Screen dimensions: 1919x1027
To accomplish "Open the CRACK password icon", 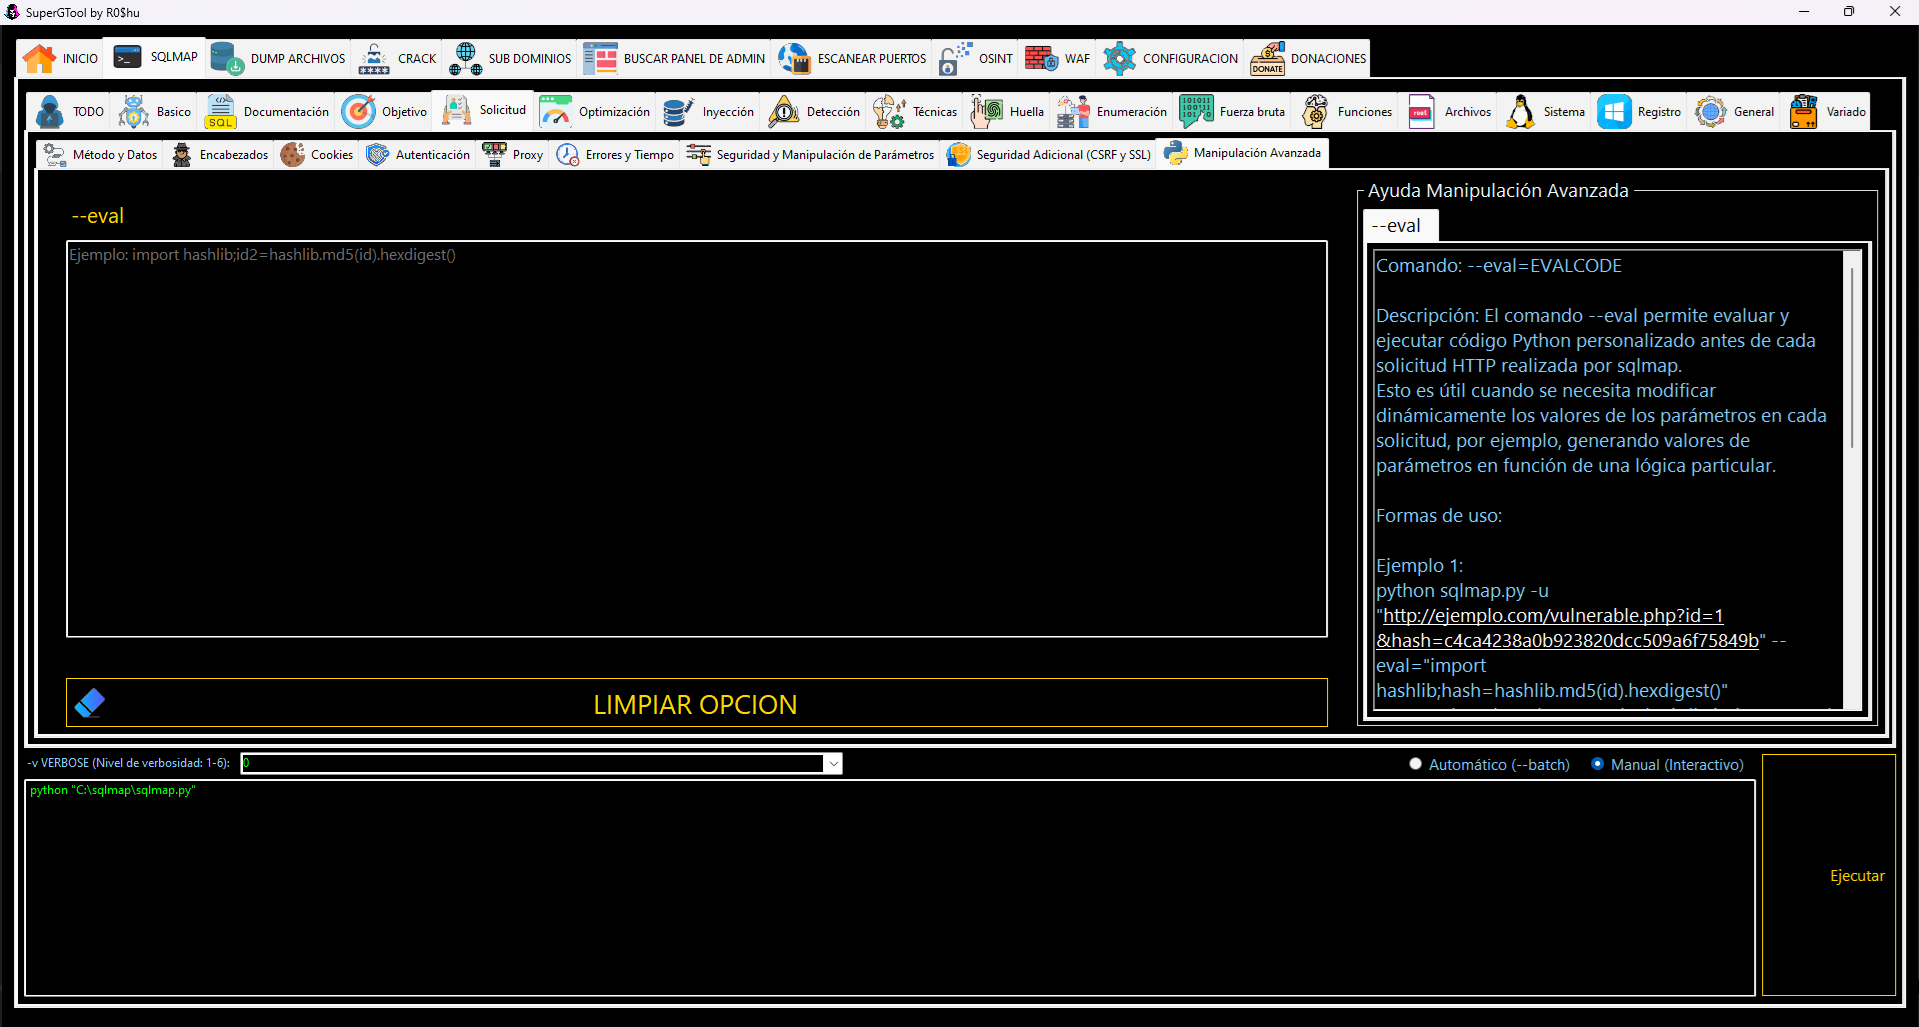I will [374, 59].
